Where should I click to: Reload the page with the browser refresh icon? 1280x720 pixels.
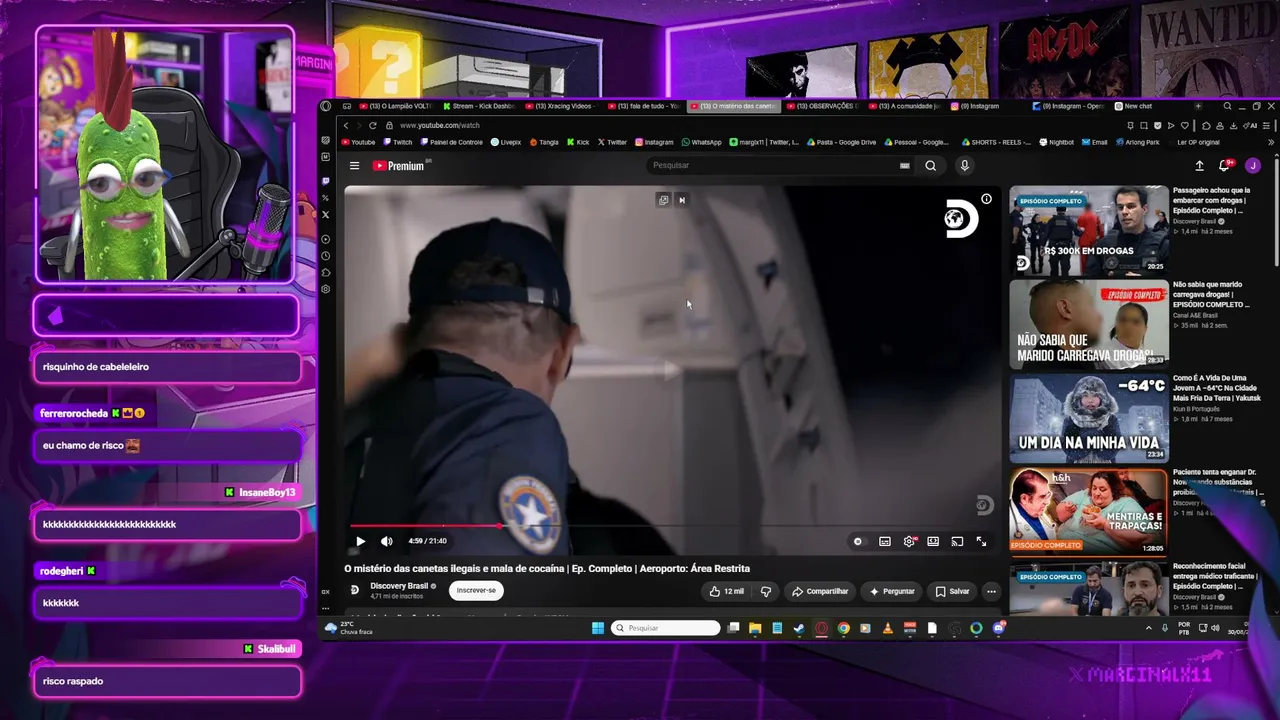point(373,125)
